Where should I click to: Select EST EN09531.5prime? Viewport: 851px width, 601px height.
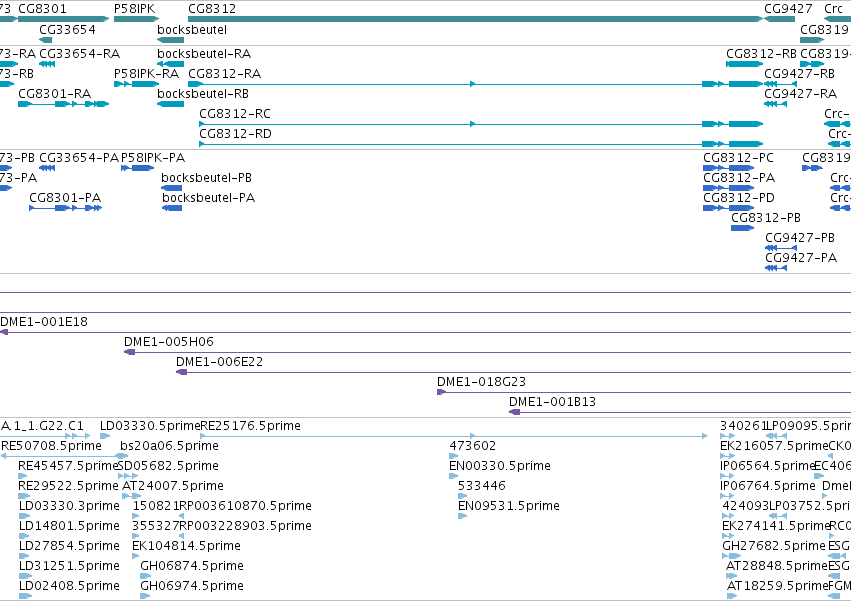click(x=462, y=516)
